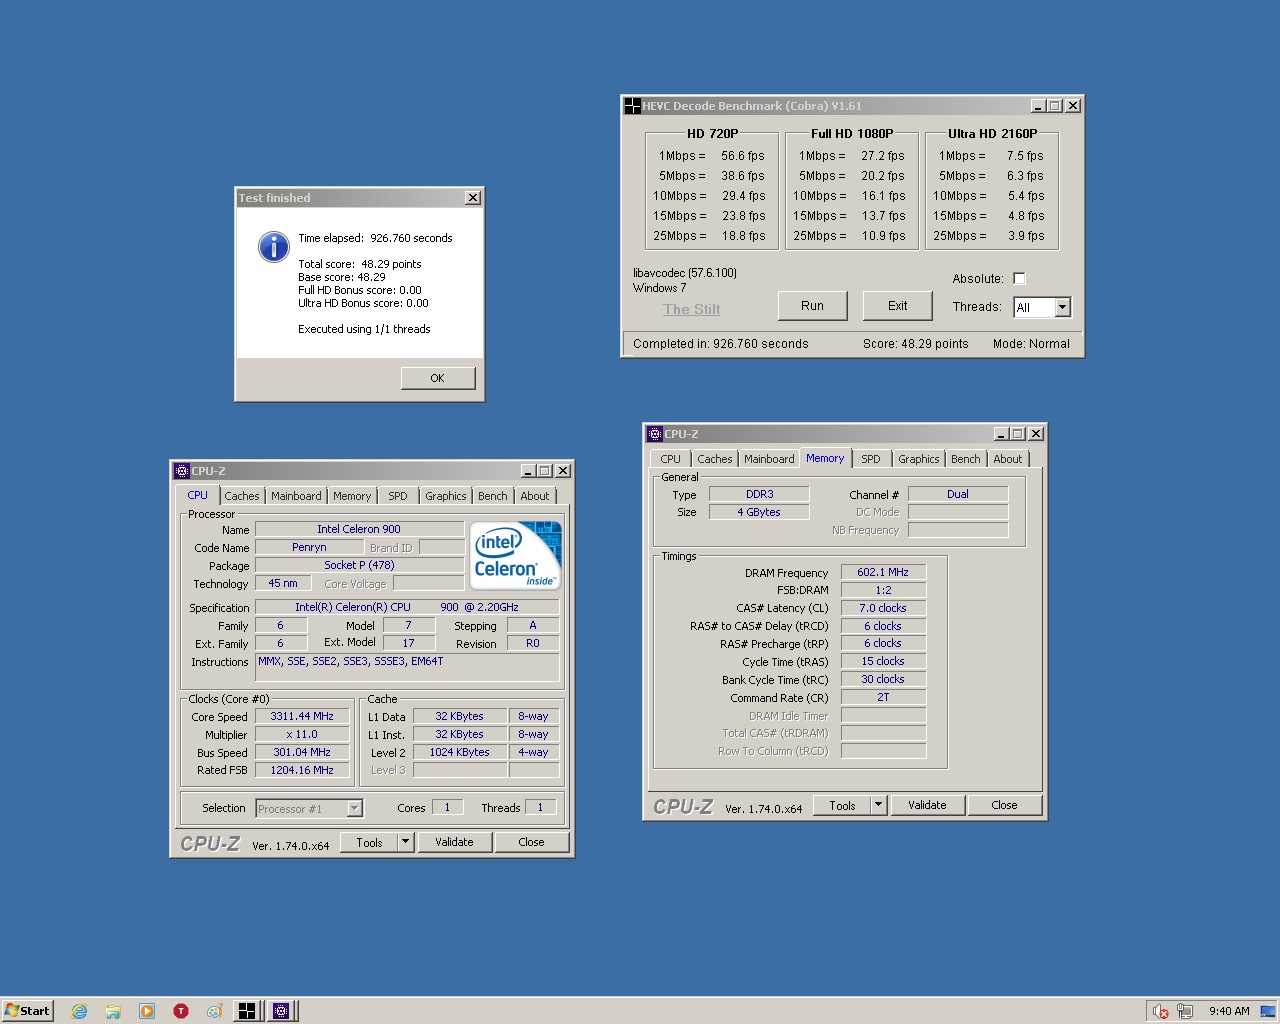Switch to CPU-Z taskbar button
Image resolution: width=1280 pixels, height=1024 pixels.
pyautogui.click(x=282, y=1011)
